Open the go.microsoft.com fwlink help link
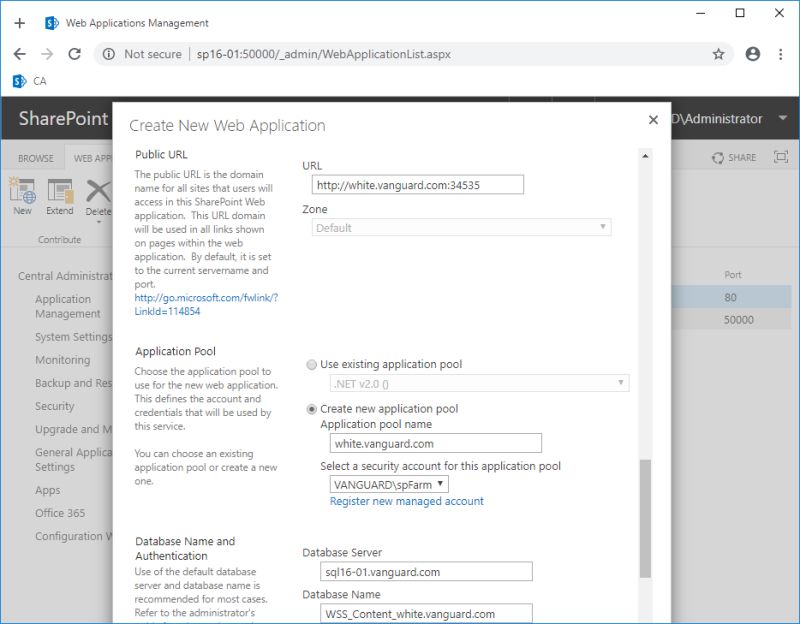 click(x=206, y=305)
